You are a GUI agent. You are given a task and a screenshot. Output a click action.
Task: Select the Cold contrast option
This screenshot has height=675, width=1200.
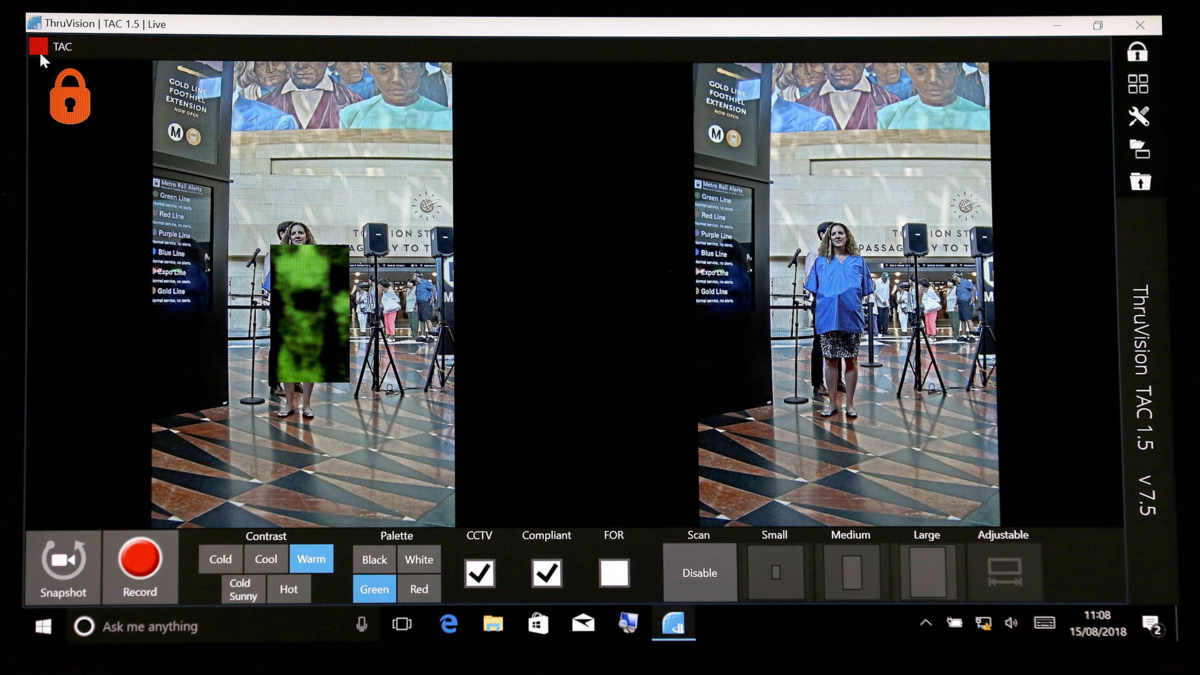coord(220,559)
